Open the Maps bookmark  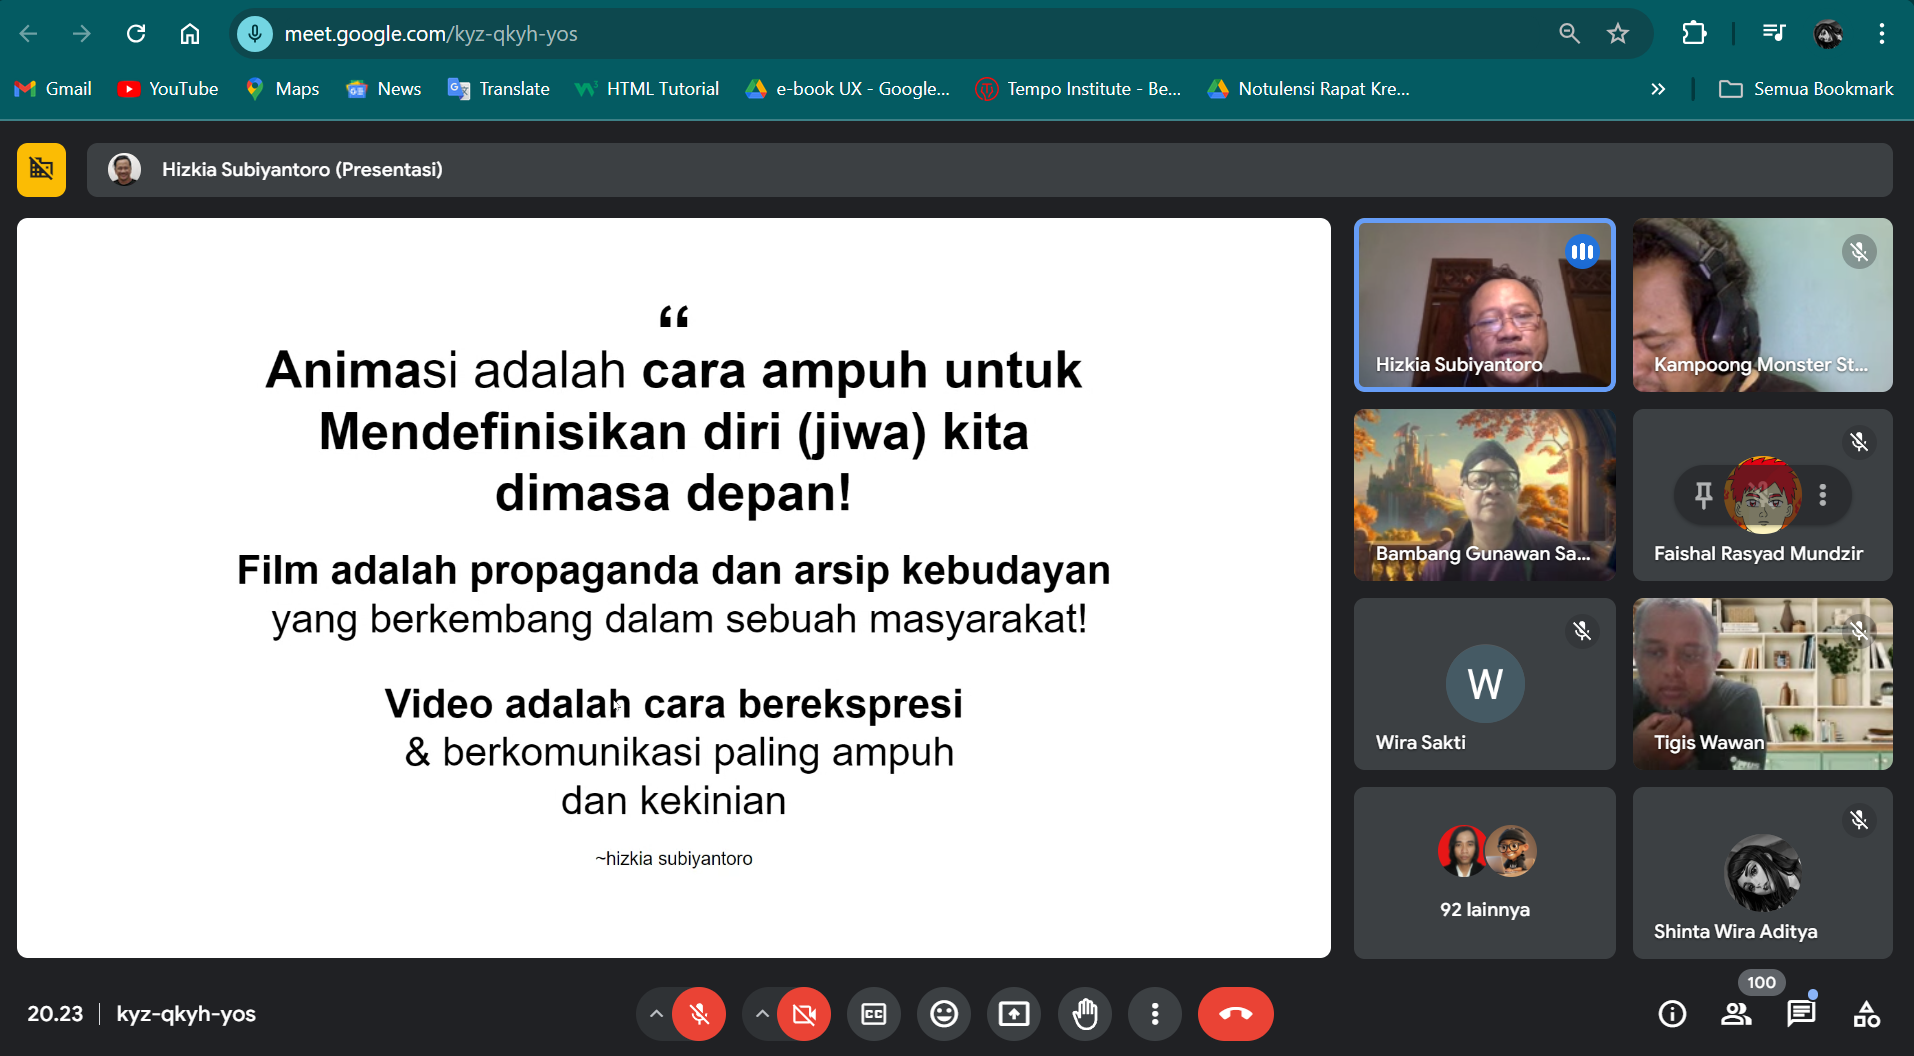pyautogui.click(x=283, y=89)
